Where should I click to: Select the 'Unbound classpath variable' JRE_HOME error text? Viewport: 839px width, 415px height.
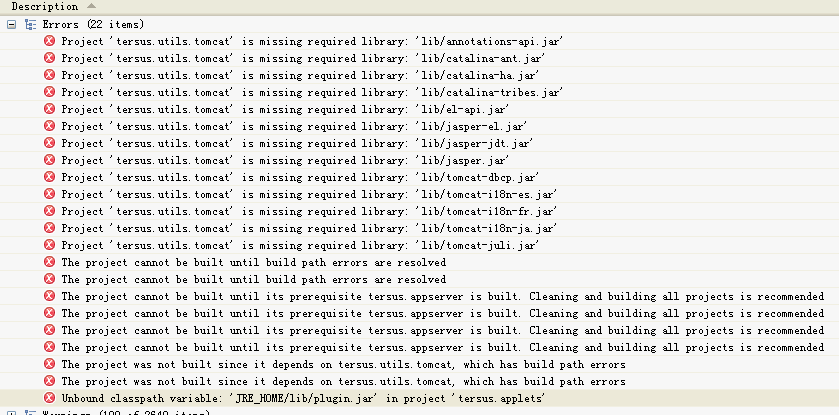coord(303,398)
